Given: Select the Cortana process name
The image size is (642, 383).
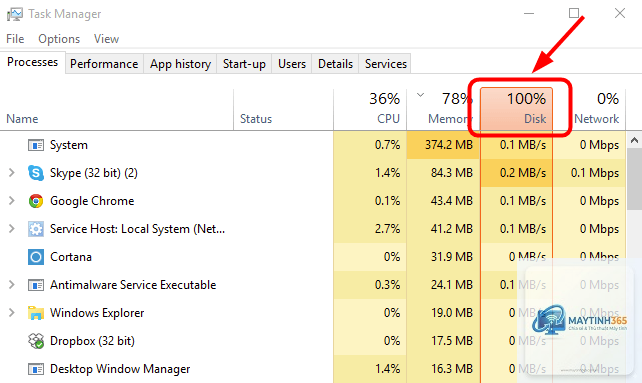Looking at the screenshot, I should [x=71, y=257].
